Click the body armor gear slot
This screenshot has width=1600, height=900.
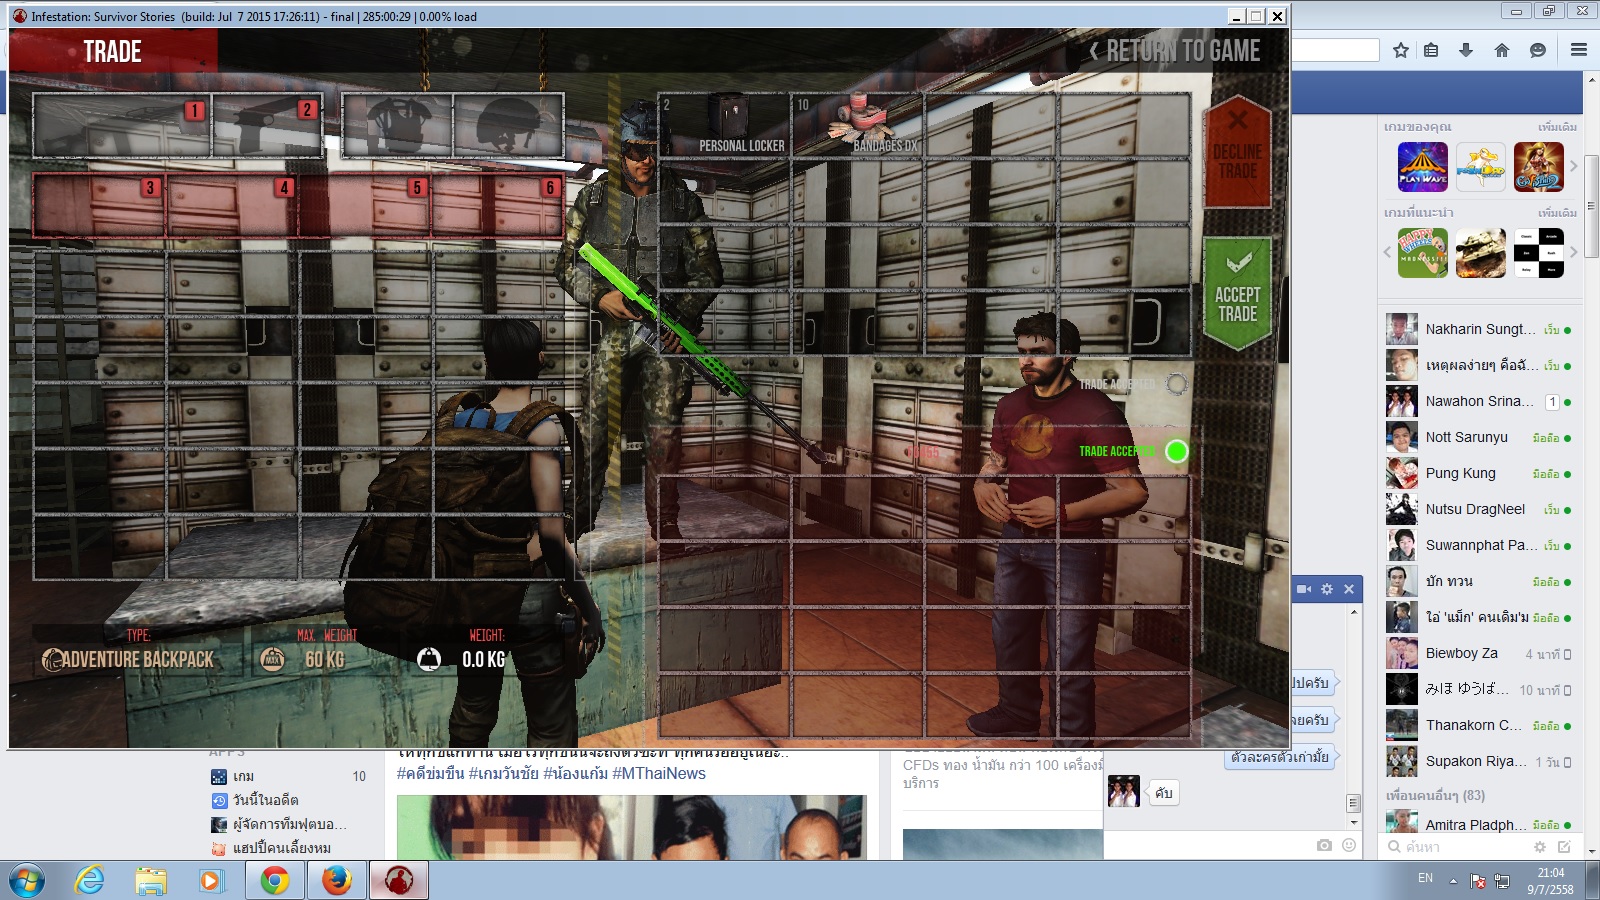(x=398, y=125)
